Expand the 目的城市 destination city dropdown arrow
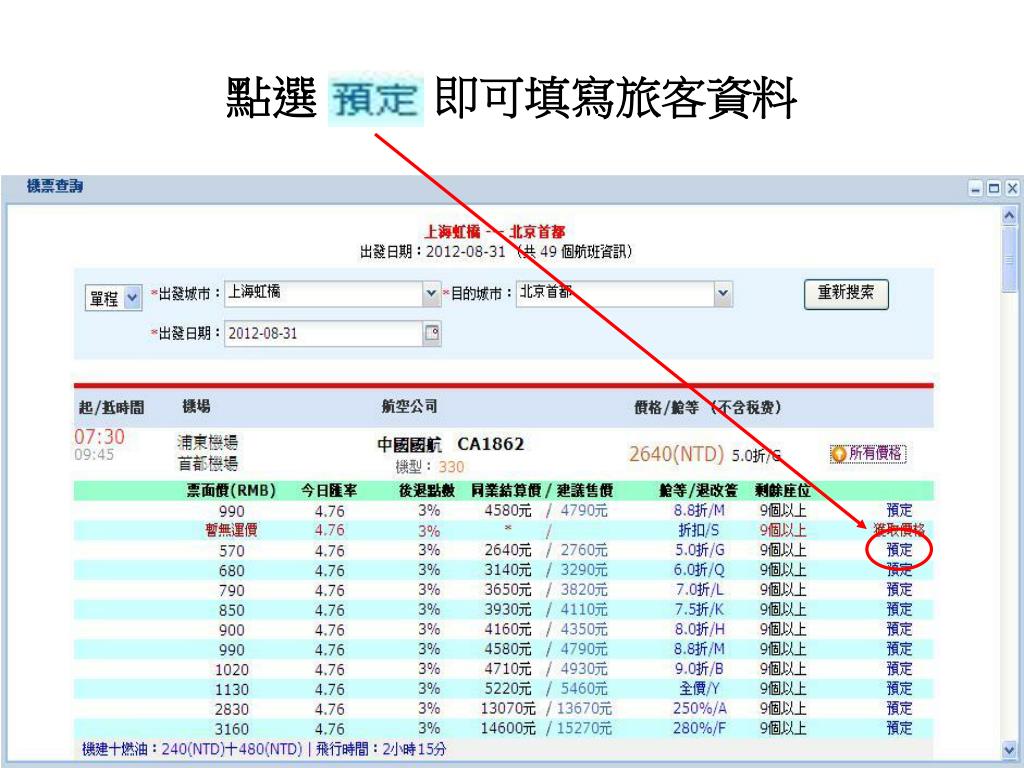The width and height of the screenshot is (1024, 768). 723,294
